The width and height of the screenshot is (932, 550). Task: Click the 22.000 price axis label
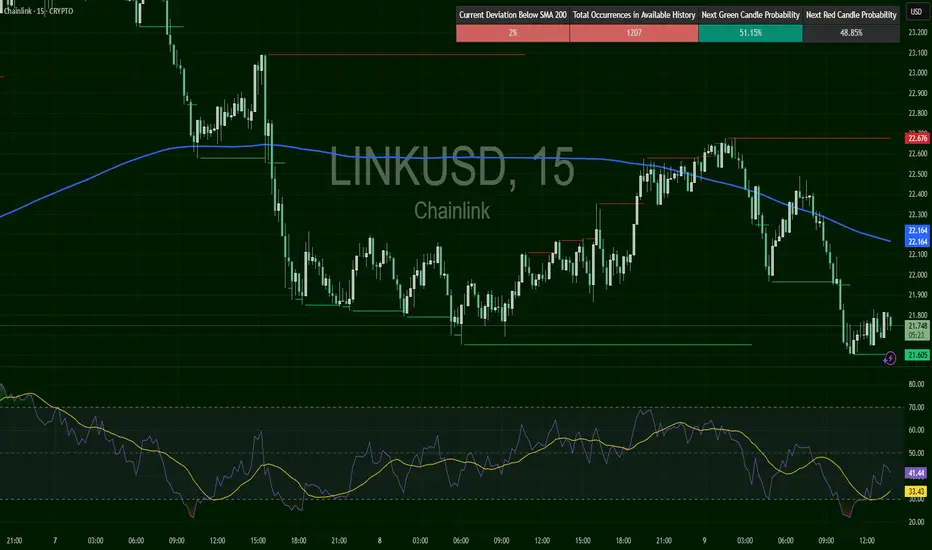(918, 275)
